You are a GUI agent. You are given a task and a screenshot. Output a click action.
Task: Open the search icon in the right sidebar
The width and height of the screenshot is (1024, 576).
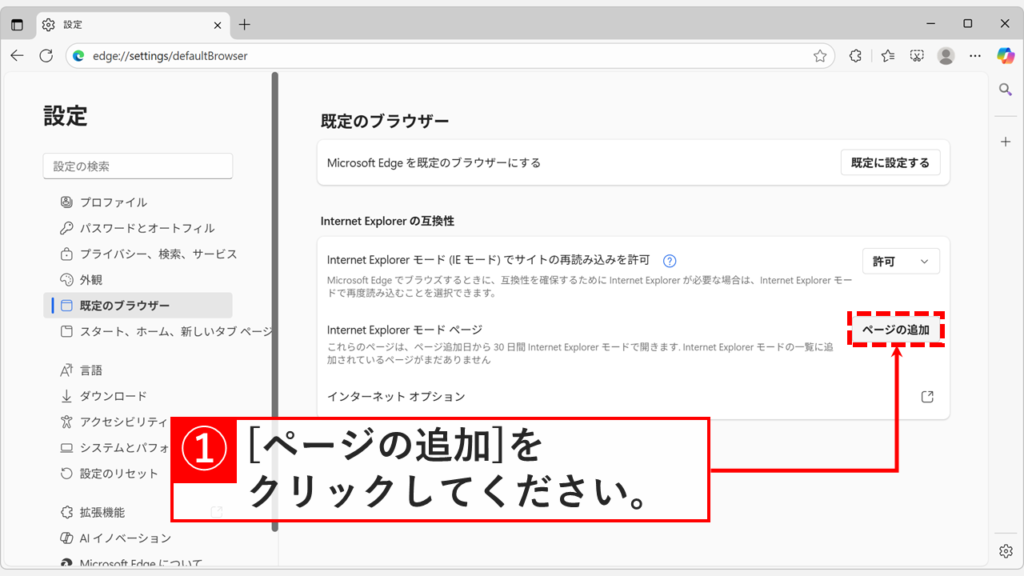(1004, 88)
